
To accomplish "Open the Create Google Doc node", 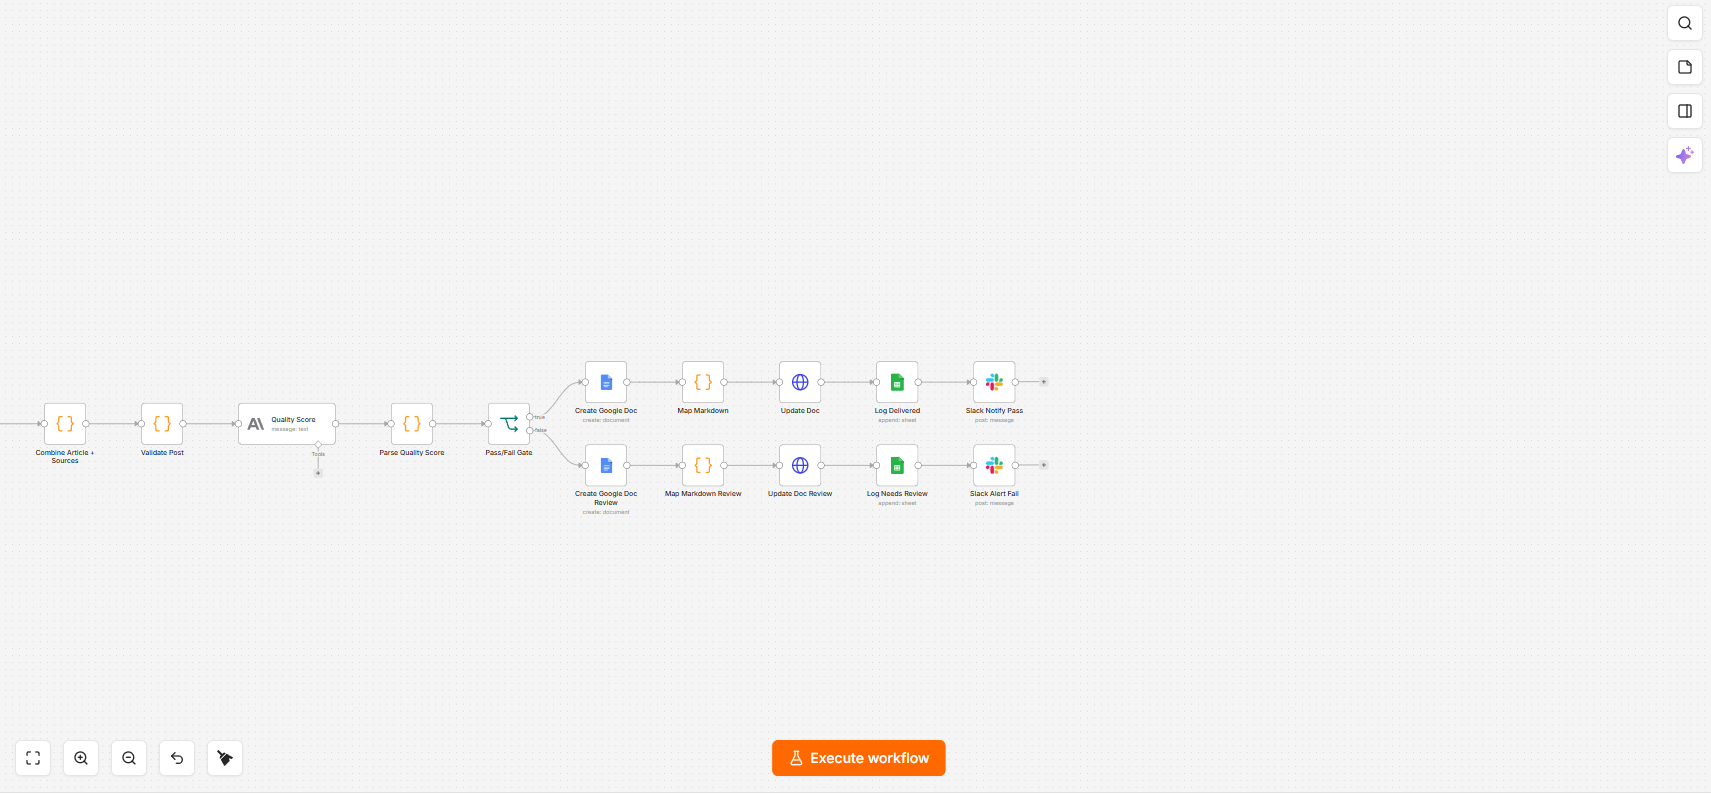I will (x=606, y=382).
